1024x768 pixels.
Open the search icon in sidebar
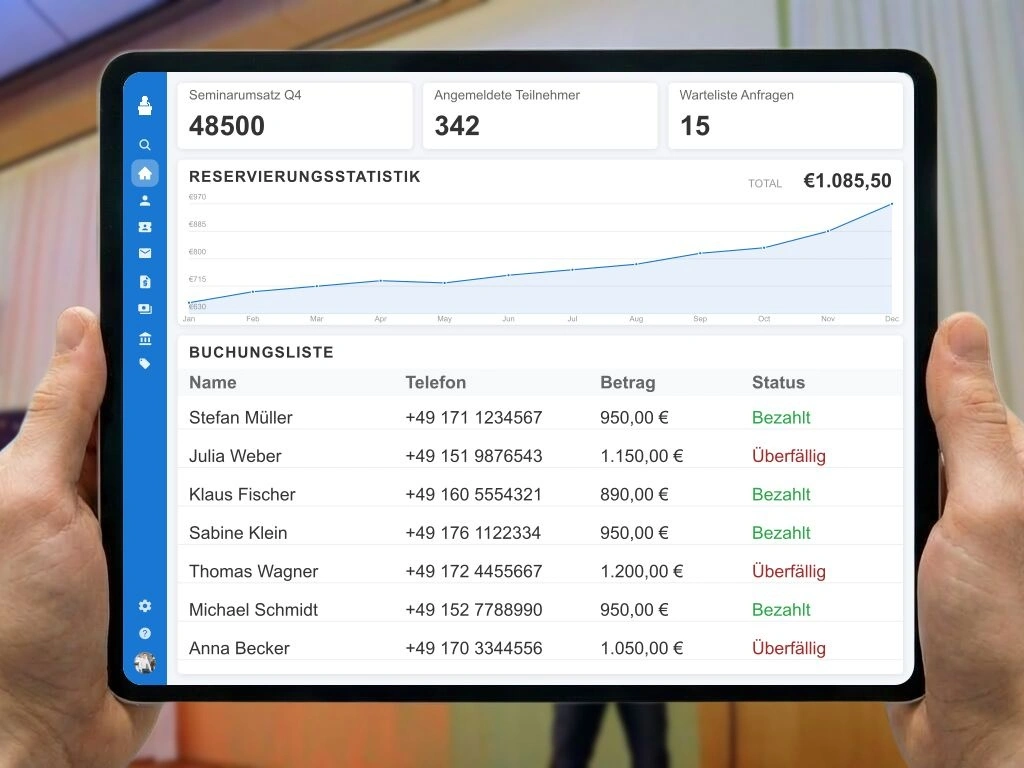point(145,145)
